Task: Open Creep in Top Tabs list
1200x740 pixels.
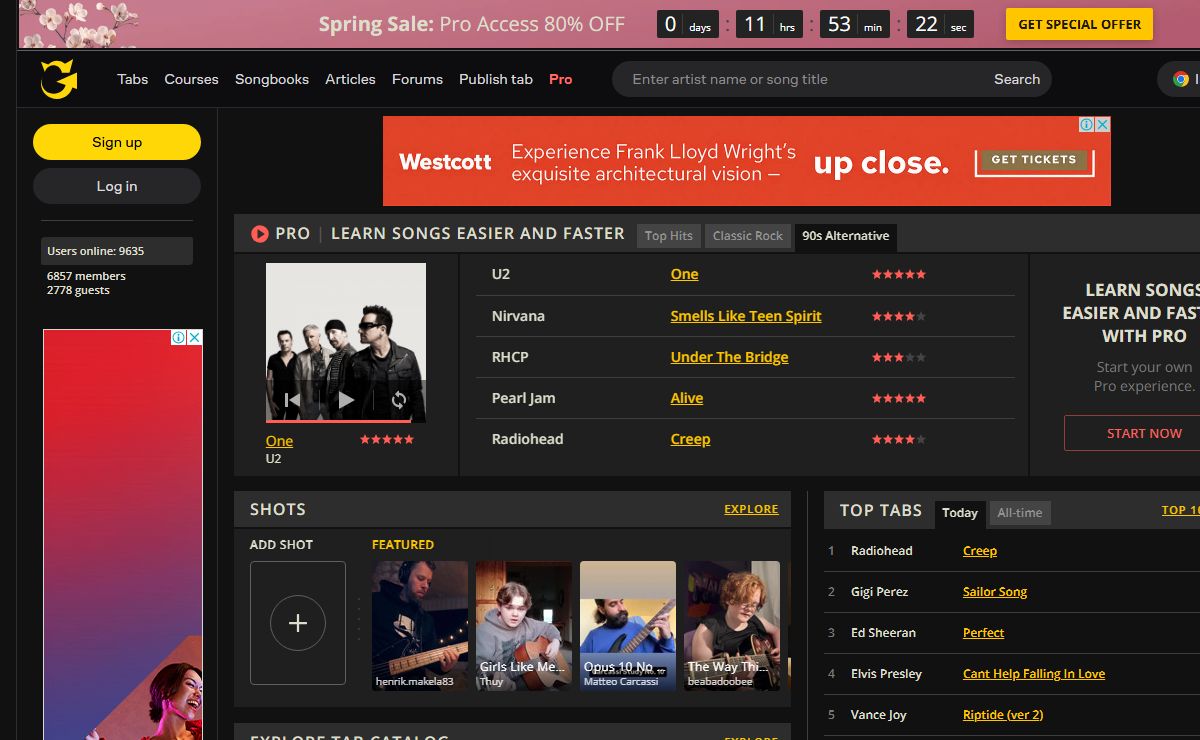Action: (x=980, y=551)
